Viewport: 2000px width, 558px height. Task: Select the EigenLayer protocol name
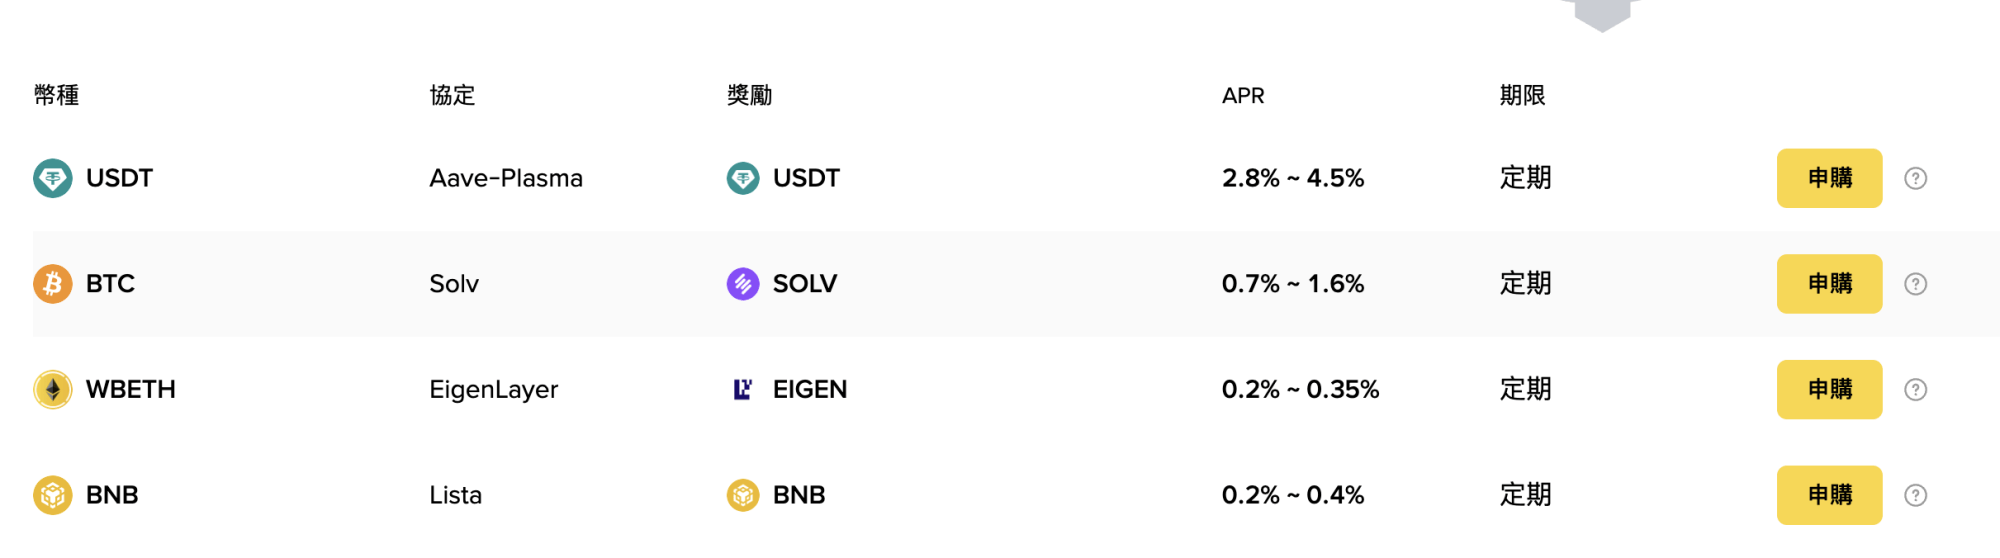(493, 389)
